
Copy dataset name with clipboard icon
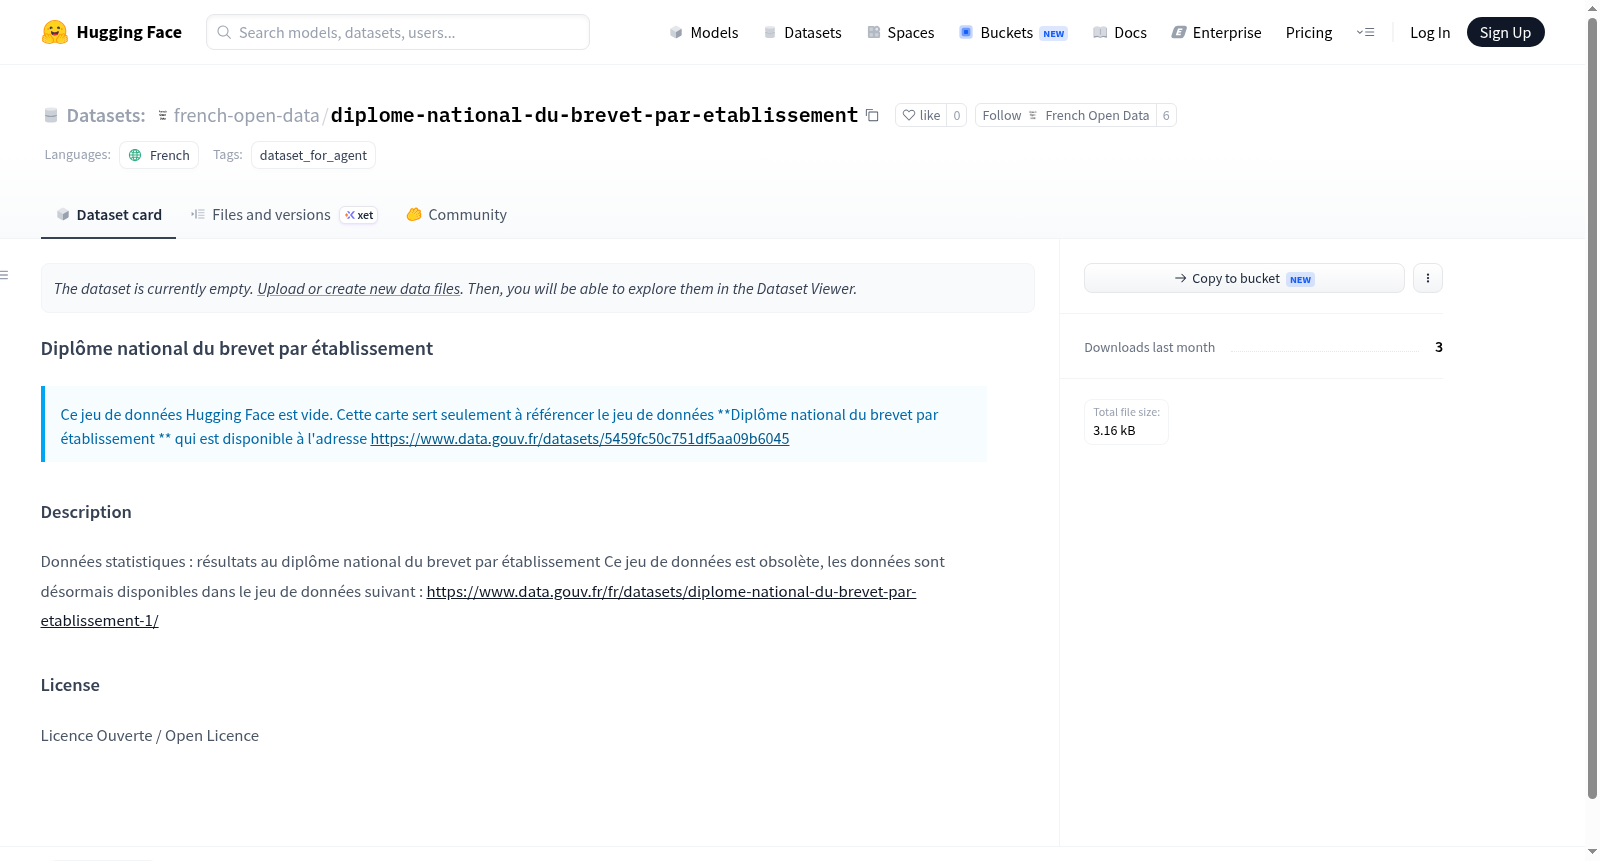[x=872, y=115]
